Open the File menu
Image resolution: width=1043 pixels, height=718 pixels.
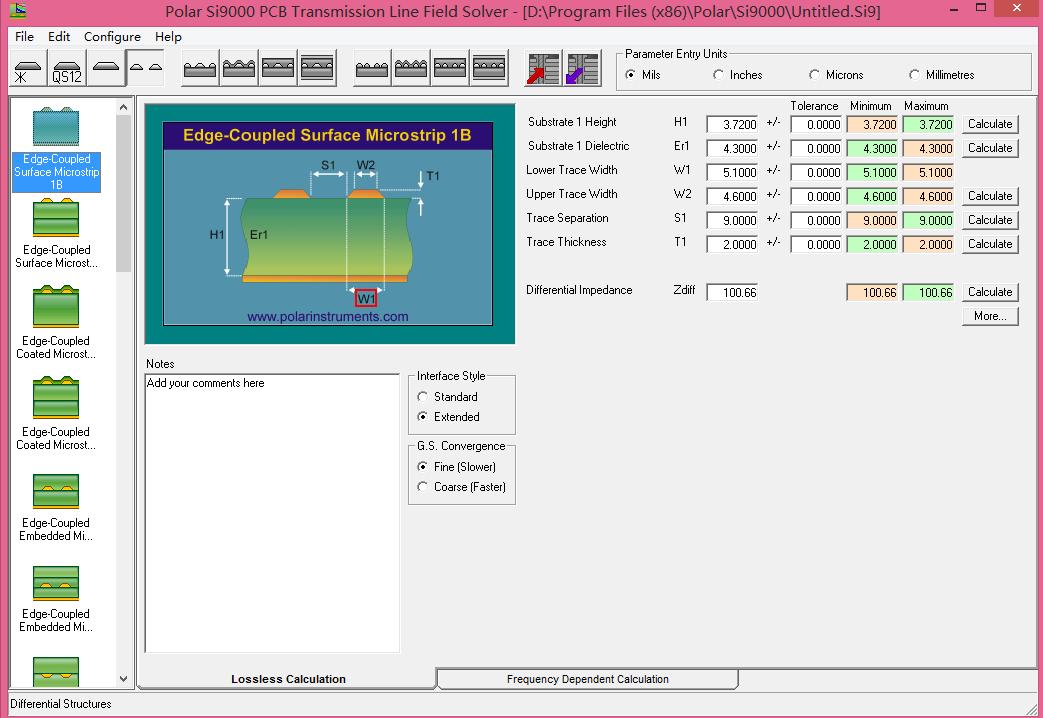25,37
